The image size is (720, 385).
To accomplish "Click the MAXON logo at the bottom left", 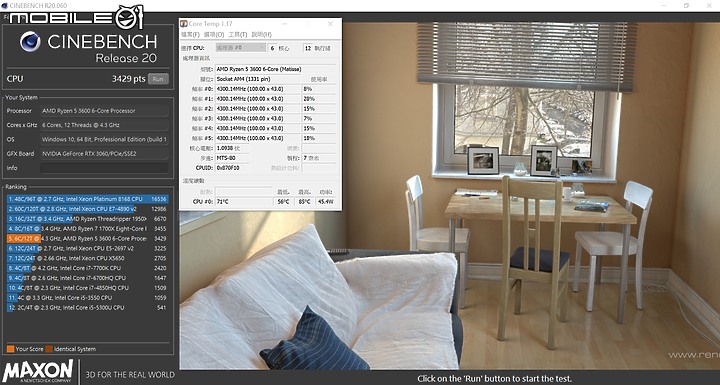I will (38, 372).
